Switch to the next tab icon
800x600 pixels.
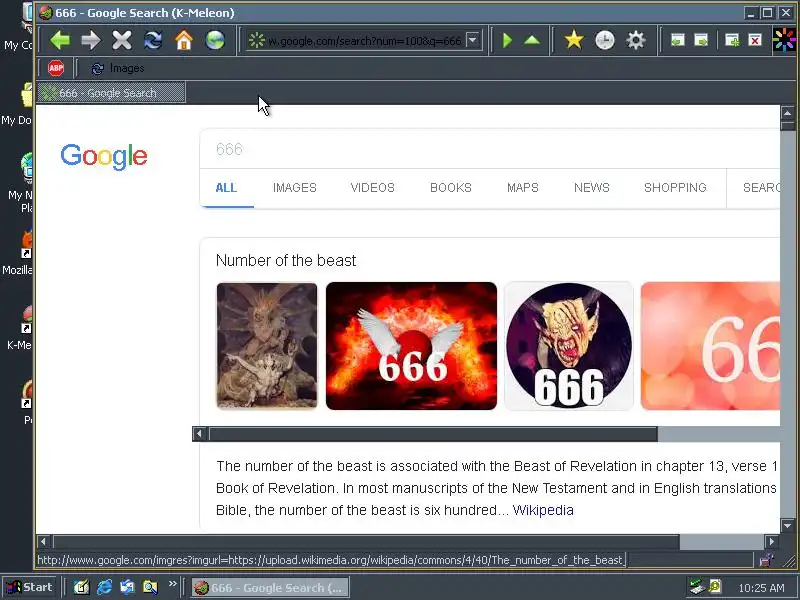point(702,40)
